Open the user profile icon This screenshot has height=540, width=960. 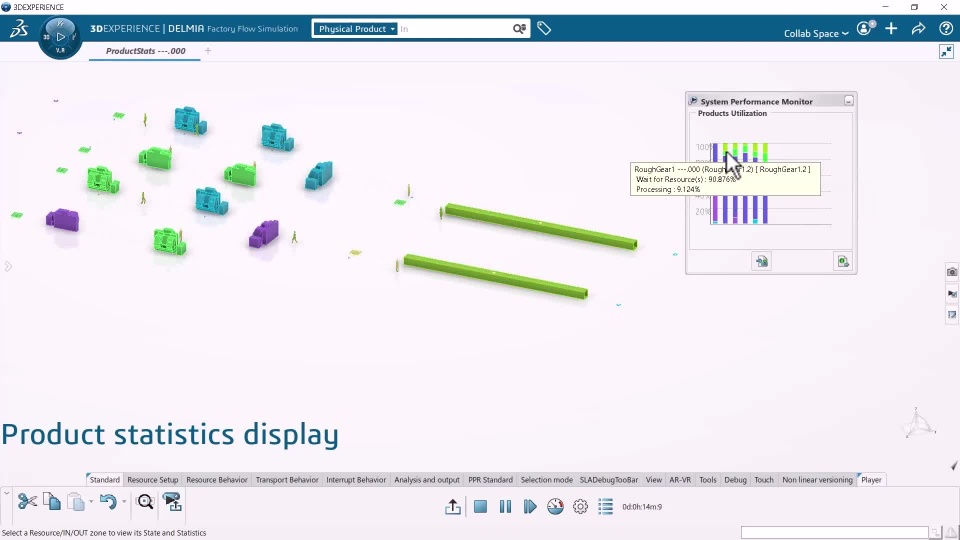864,28
